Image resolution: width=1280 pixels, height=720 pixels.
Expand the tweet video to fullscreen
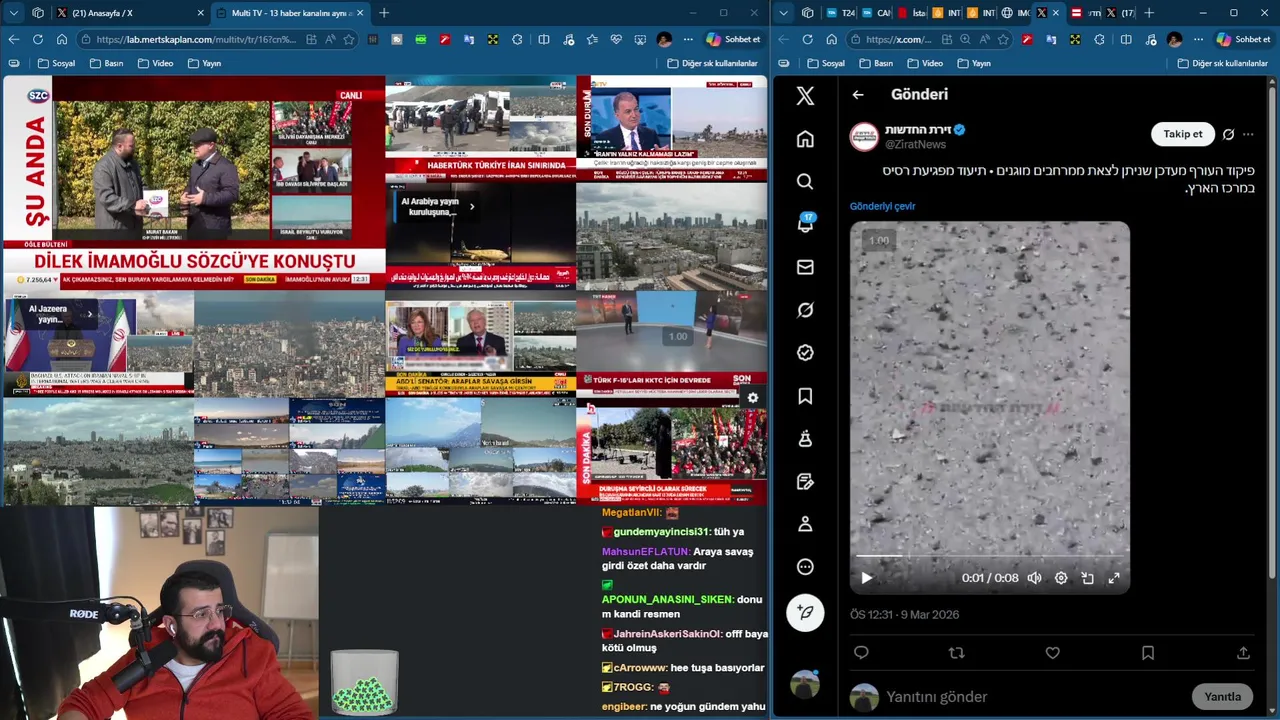(x=1113, y=578)
